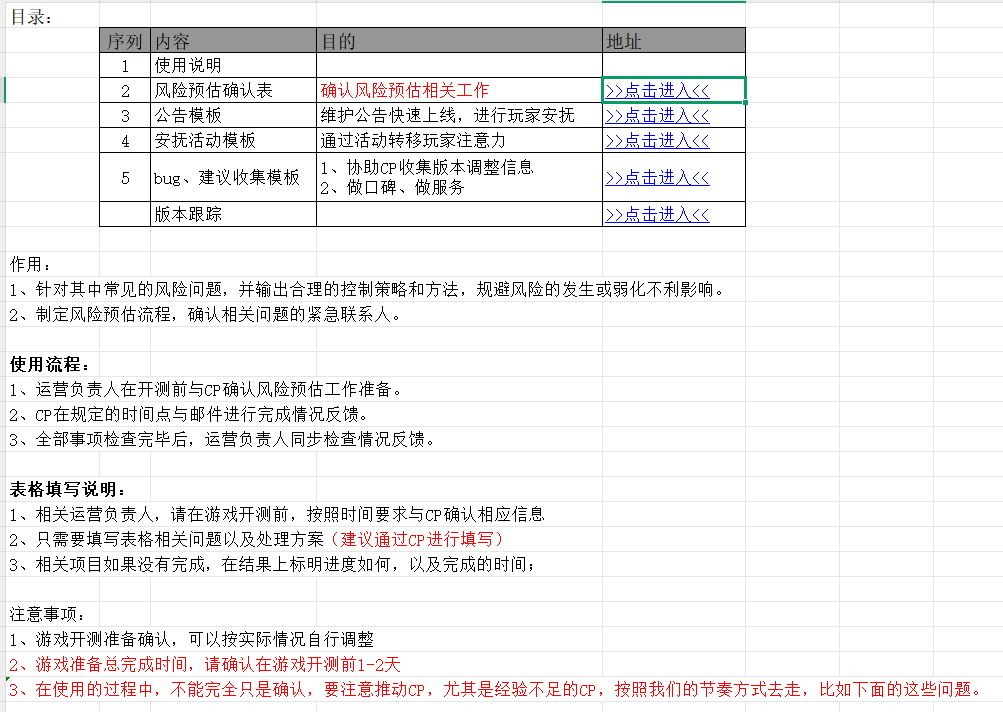Select the 风险预估确认表 cell
The height and width of the screenshot is (712, 1003).
pyautogui.click(x=233, y=90)
